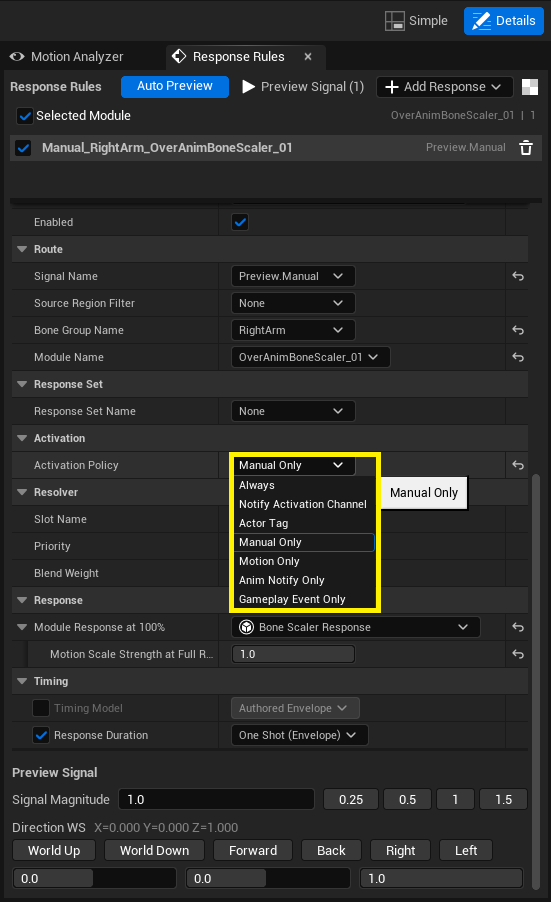This screenshot has height=907, width=551.
Task: Toggle the Auto Preview button
Action: [175, 86]
